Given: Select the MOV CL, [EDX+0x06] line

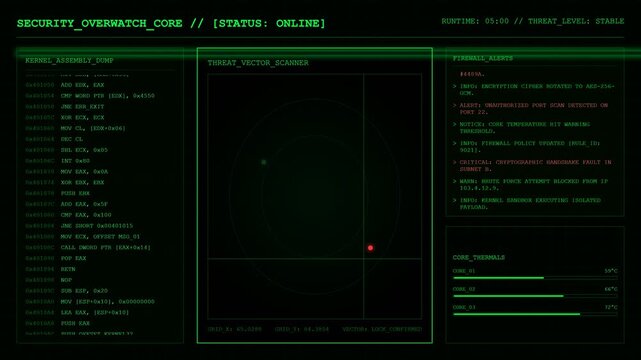Looking at the screenshot, I should click(75, 128).
